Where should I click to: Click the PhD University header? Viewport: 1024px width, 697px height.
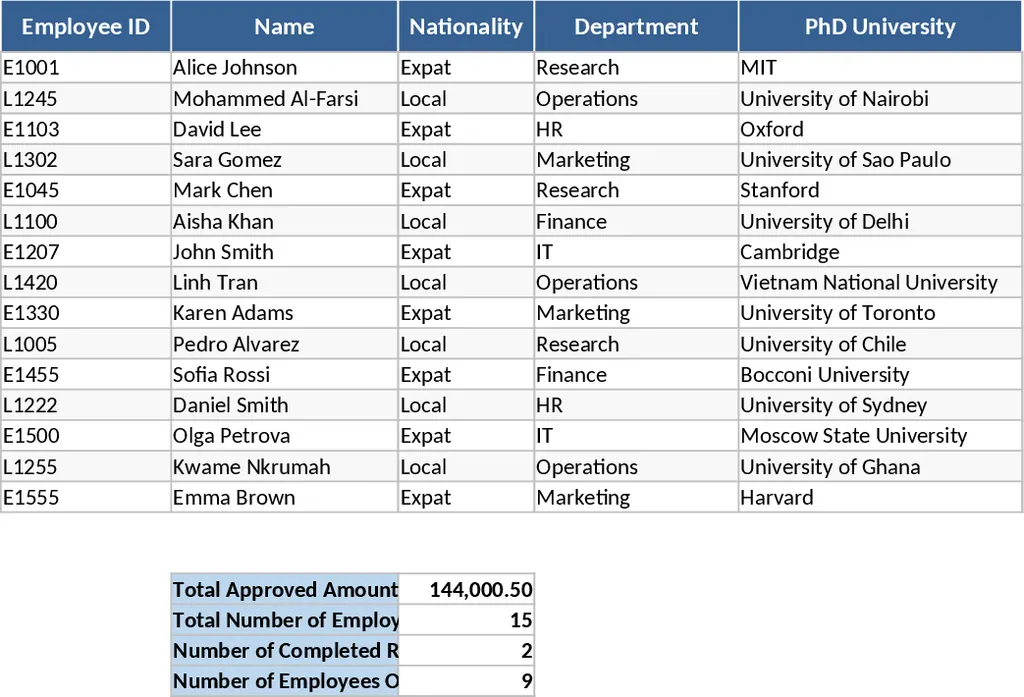[x=880, y=27]
